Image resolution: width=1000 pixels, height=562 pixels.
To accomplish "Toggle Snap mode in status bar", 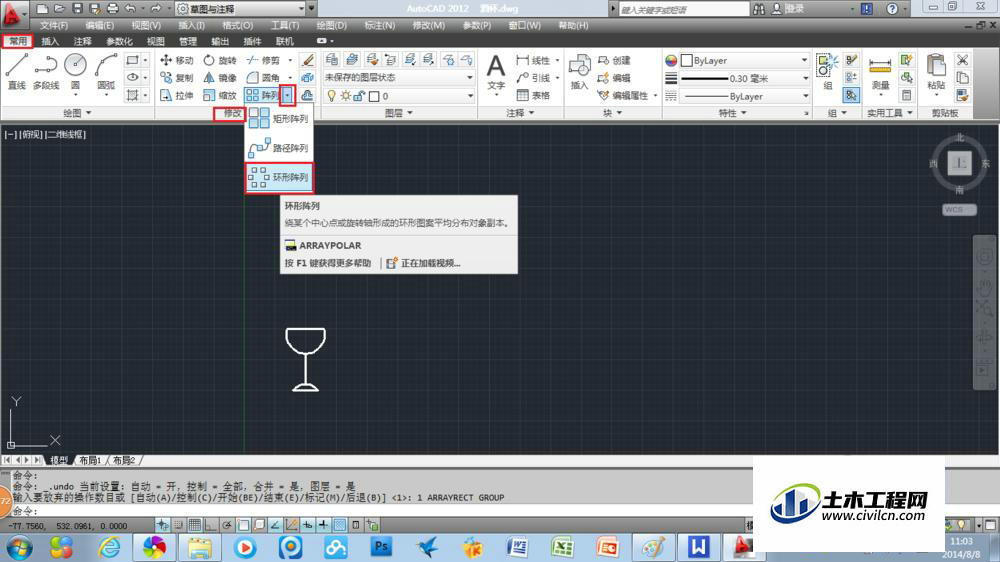I will click(x=179, y=525).
